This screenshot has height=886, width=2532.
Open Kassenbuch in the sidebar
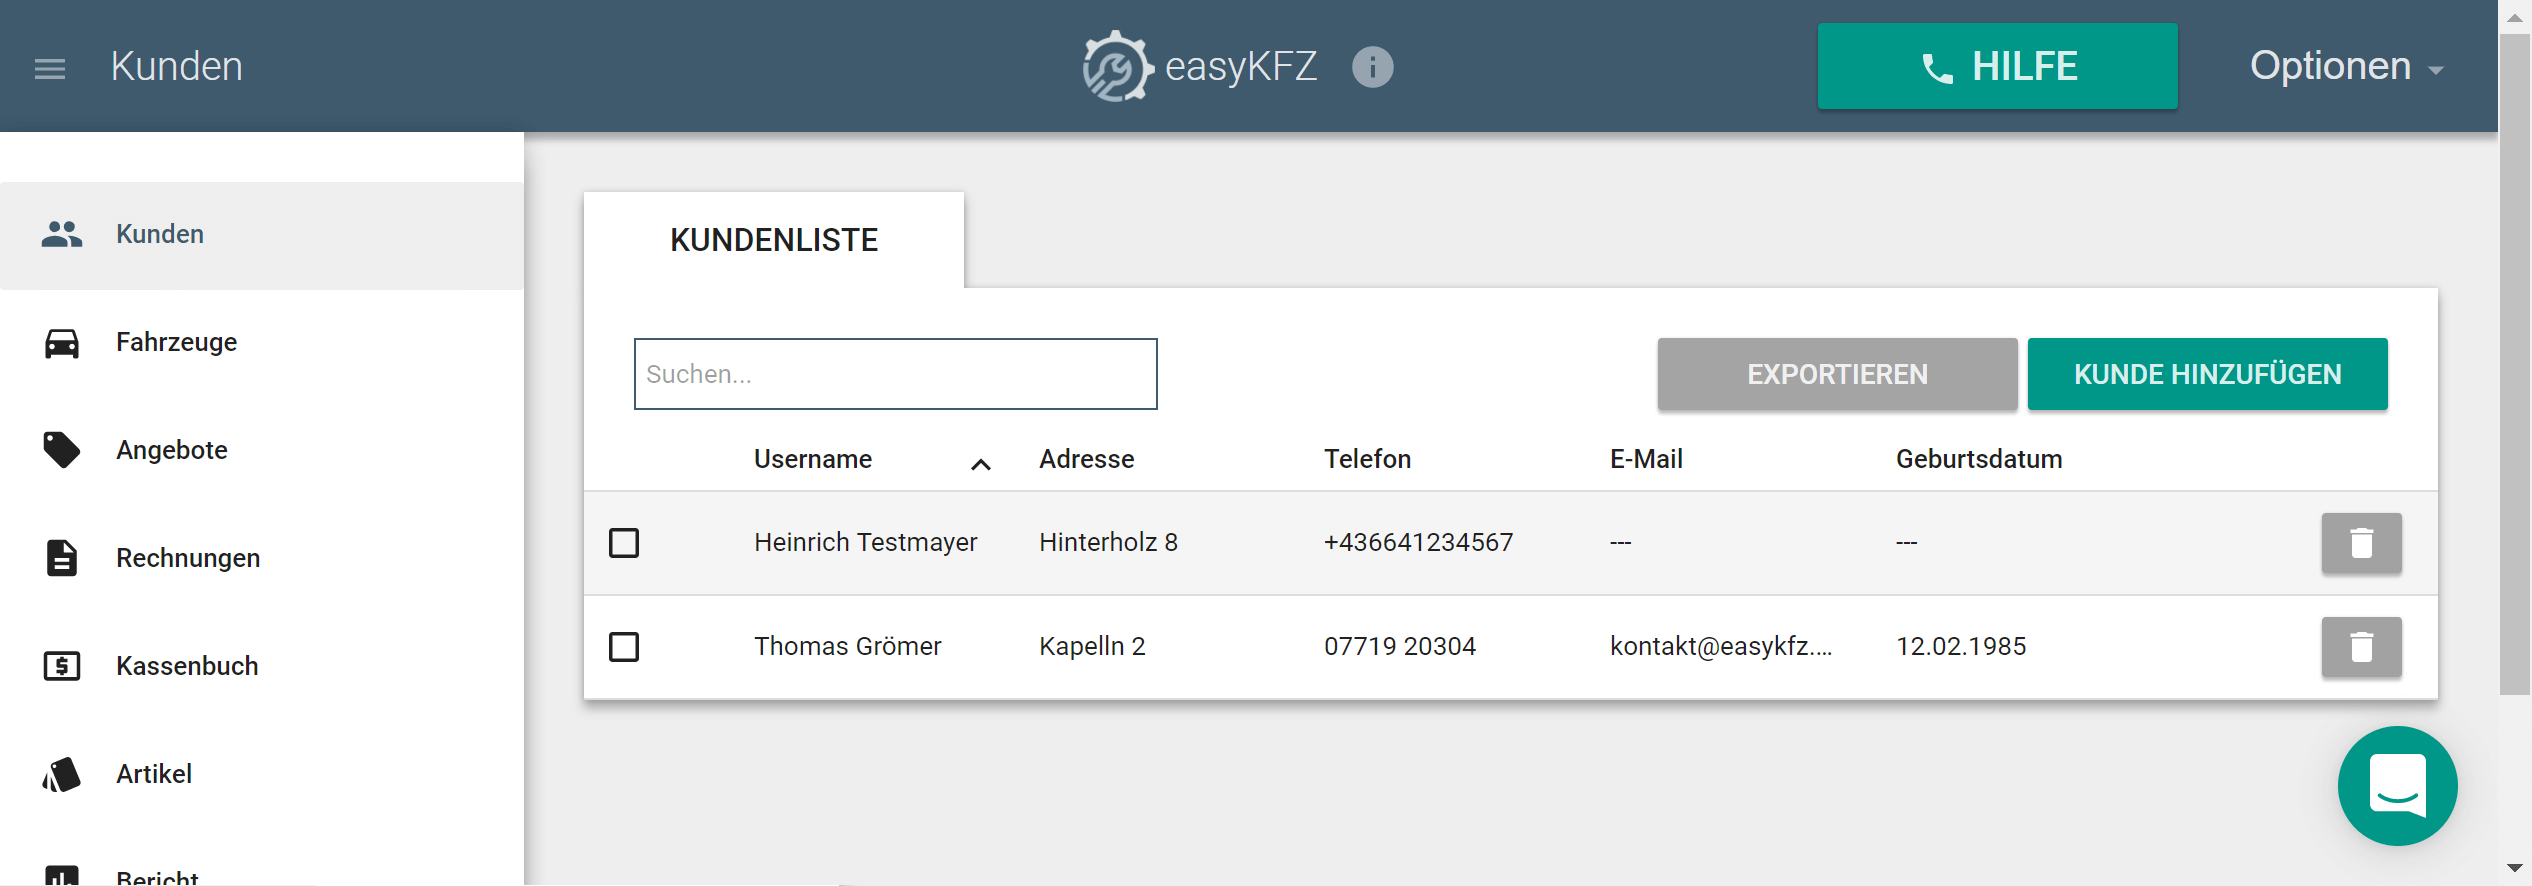pos(262,666)
